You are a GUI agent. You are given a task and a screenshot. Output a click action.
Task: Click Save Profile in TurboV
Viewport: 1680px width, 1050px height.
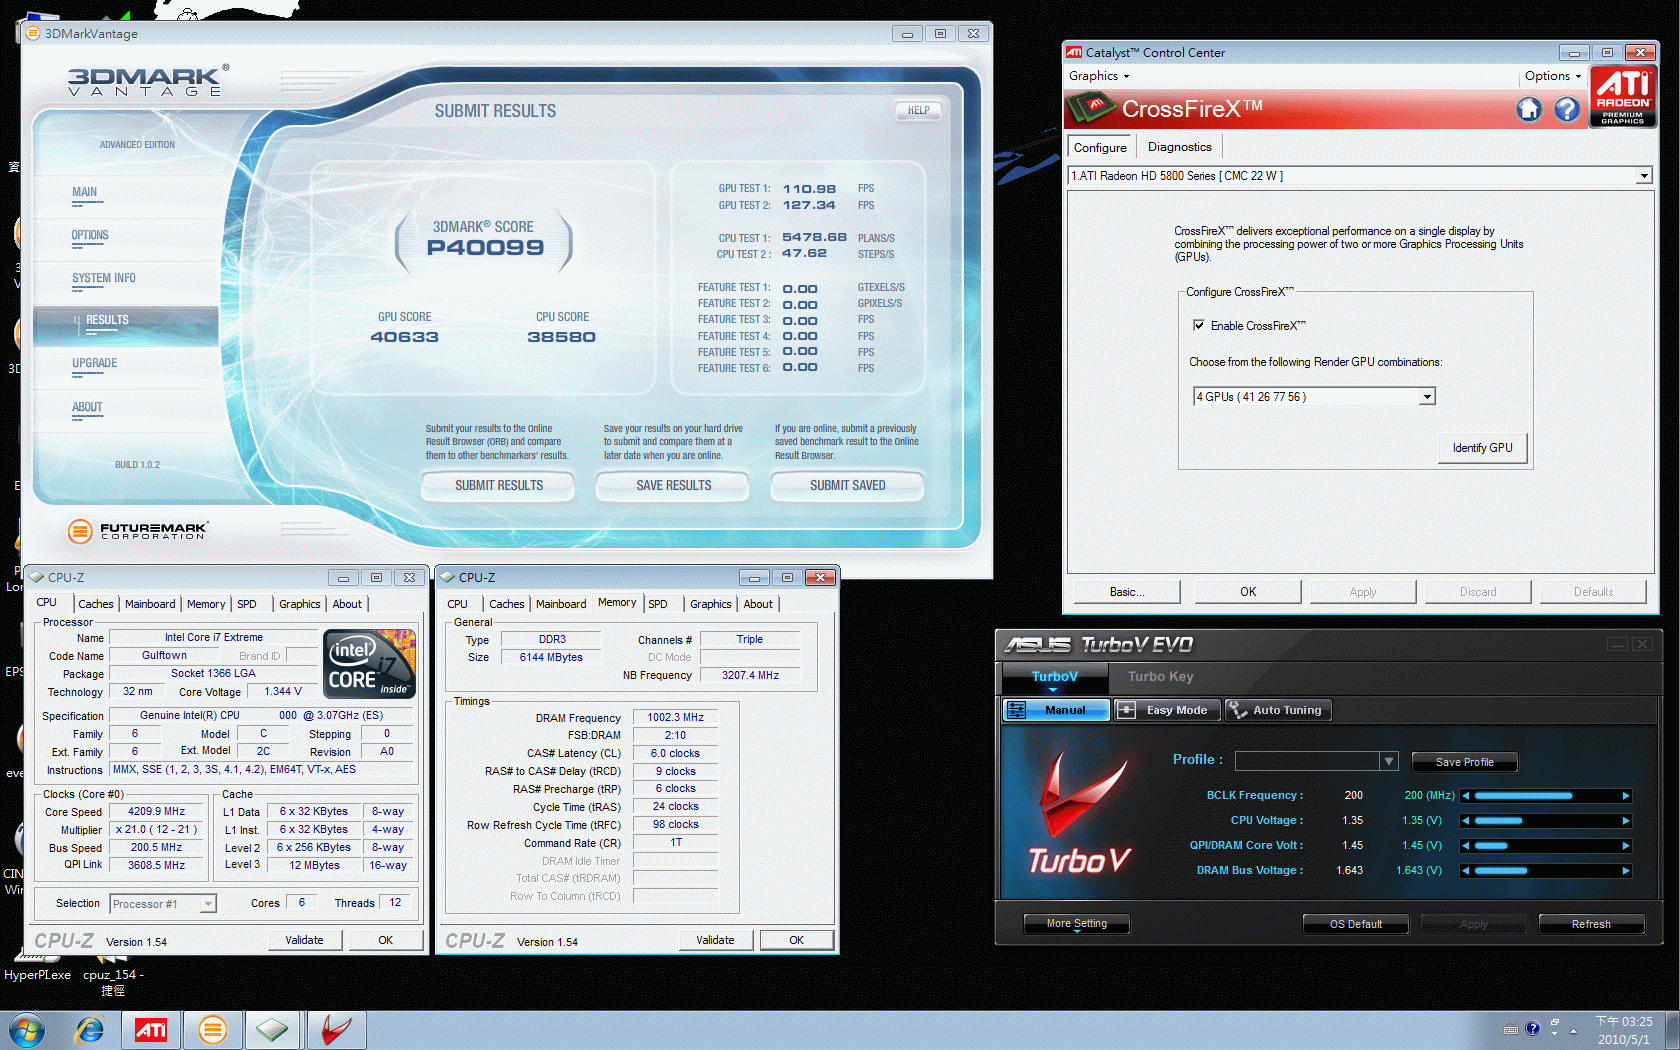pos(1464,762)
